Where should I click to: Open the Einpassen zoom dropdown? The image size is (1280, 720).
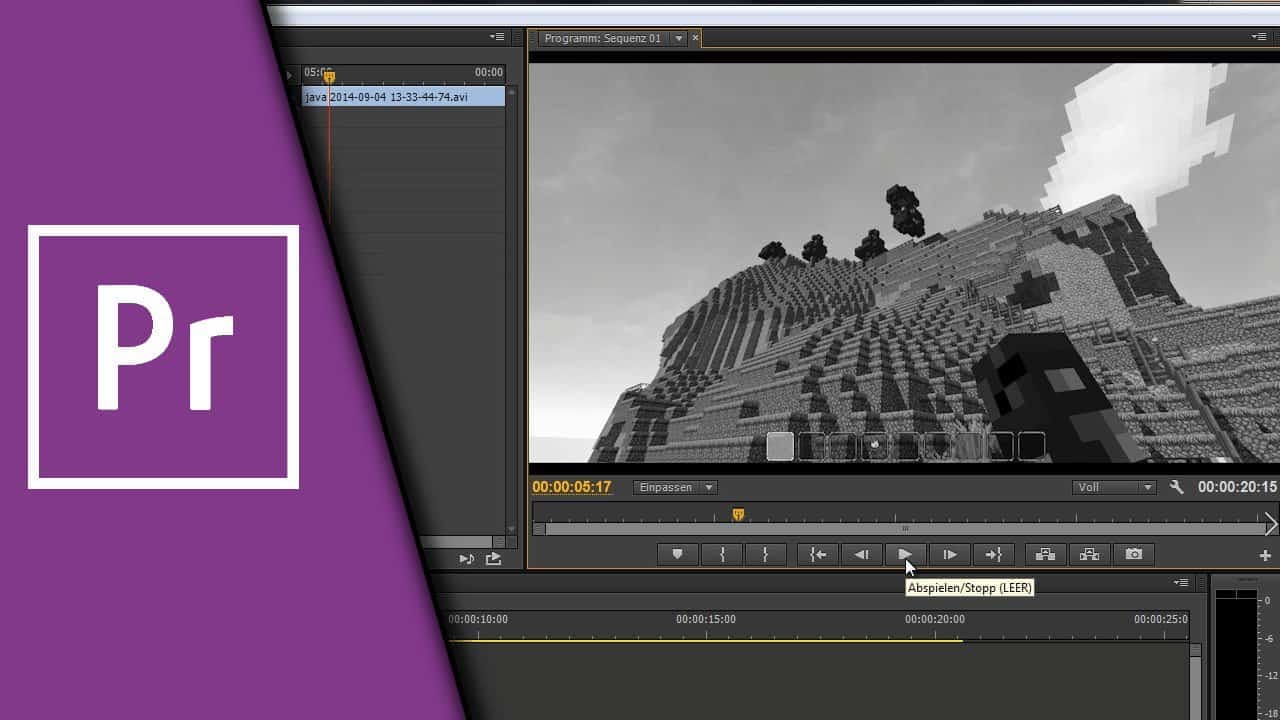[675, 487]
